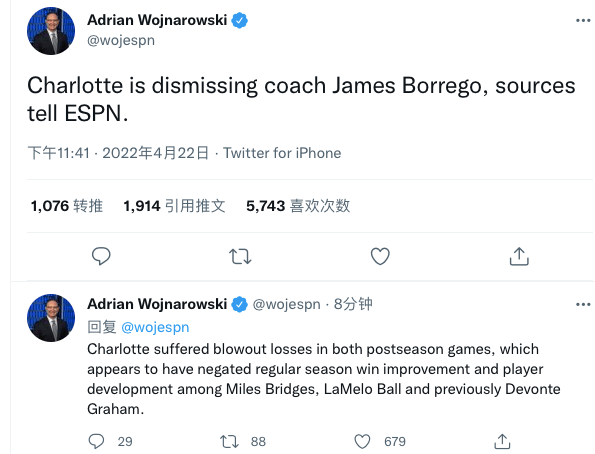
Task: Share the main tweet via upload icon
Action: [x=519, y=256]
